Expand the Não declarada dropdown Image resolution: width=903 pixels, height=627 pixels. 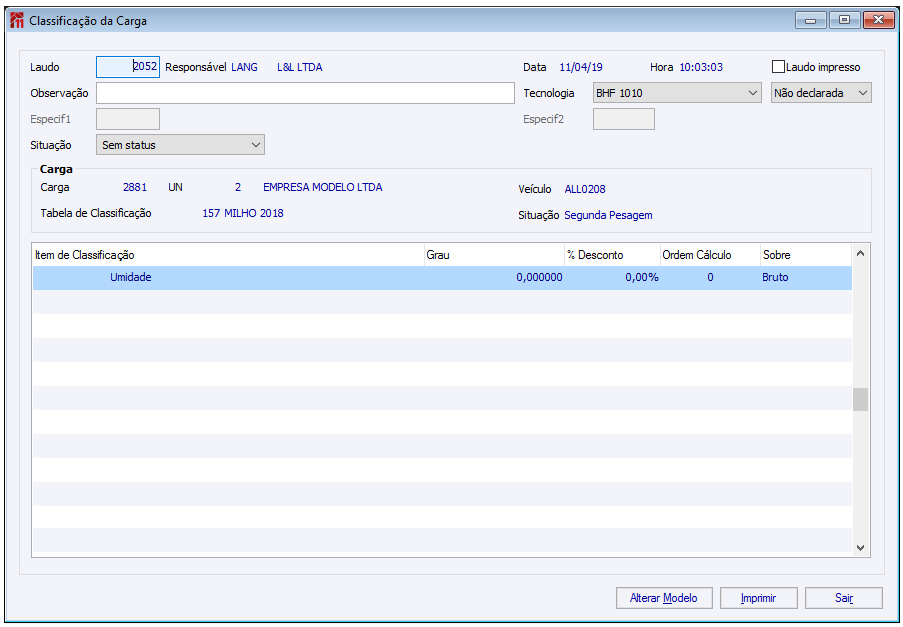pos(821,93)
